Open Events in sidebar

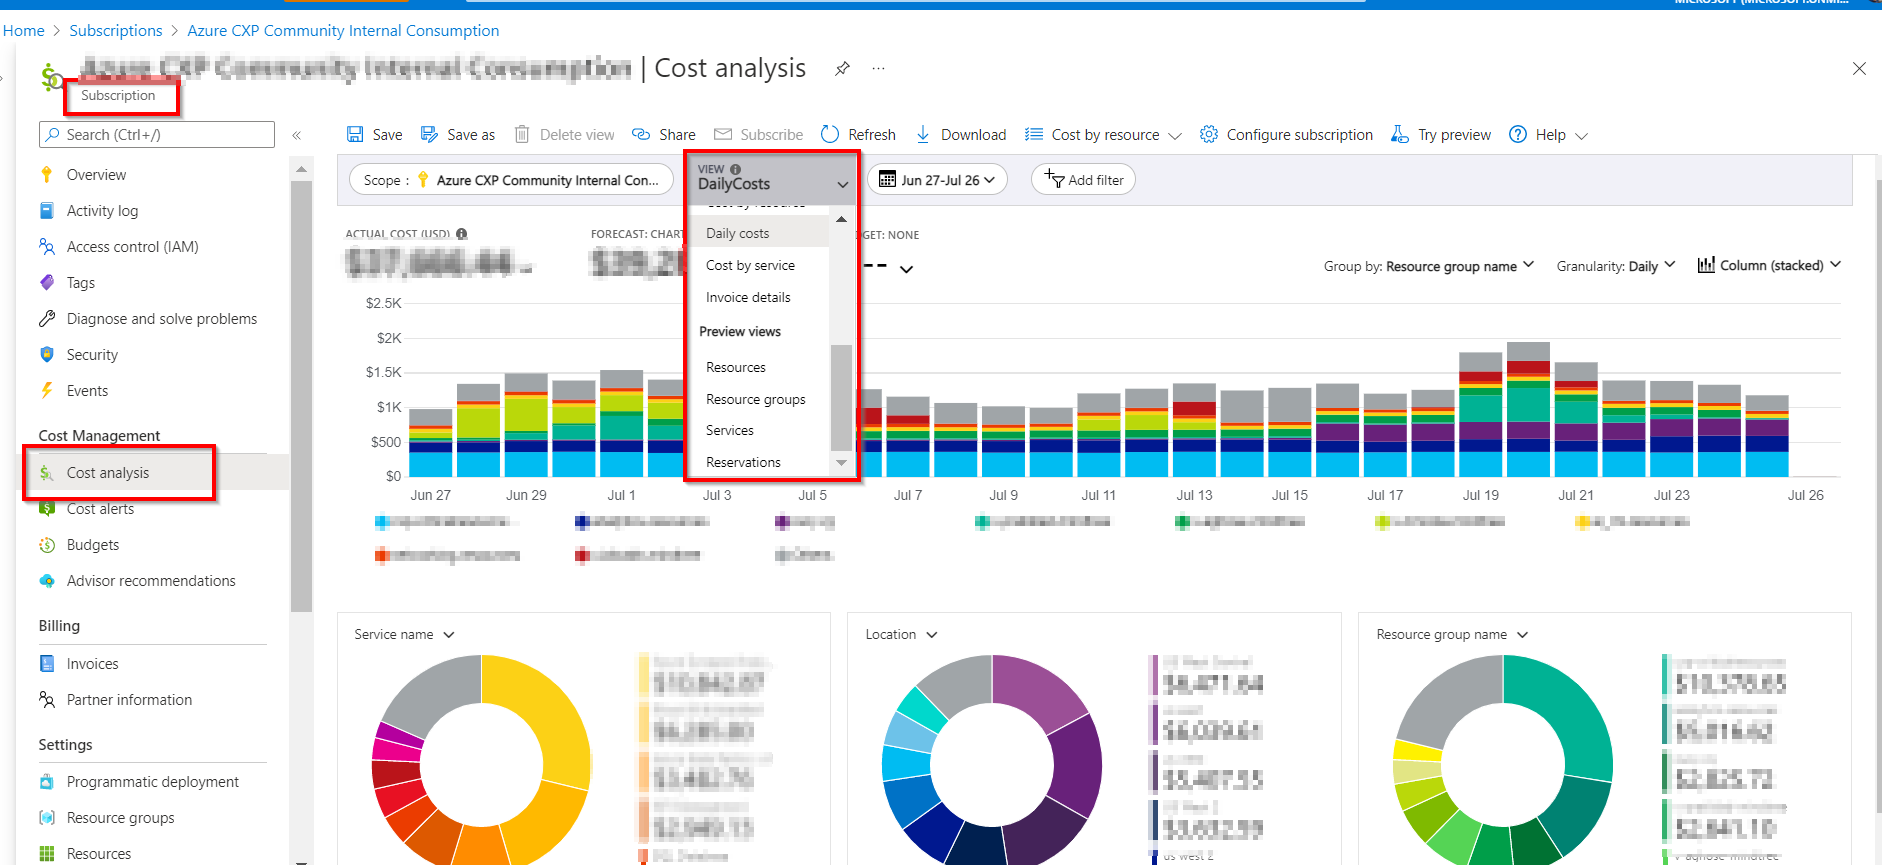[x=87, y=391]
